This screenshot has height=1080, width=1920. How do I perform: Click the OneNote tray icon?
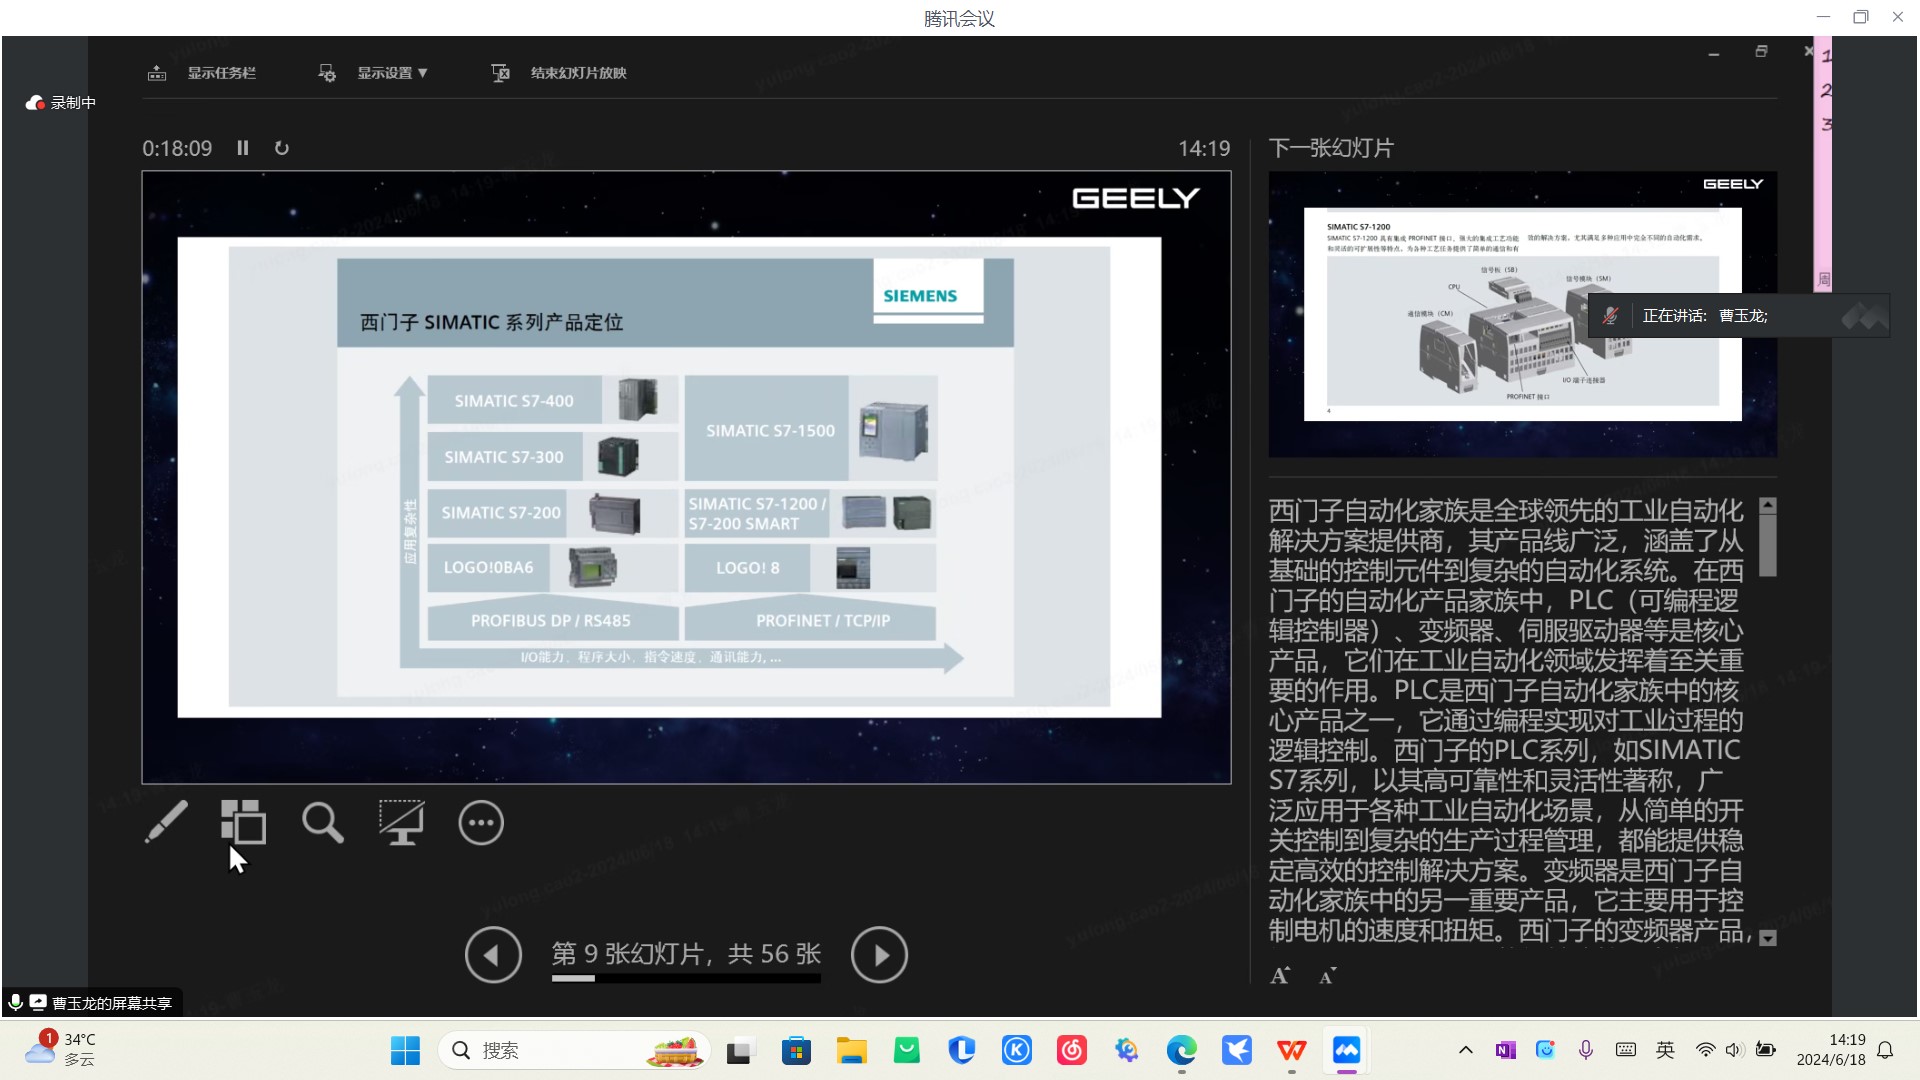click(x=1505, y=1050)
